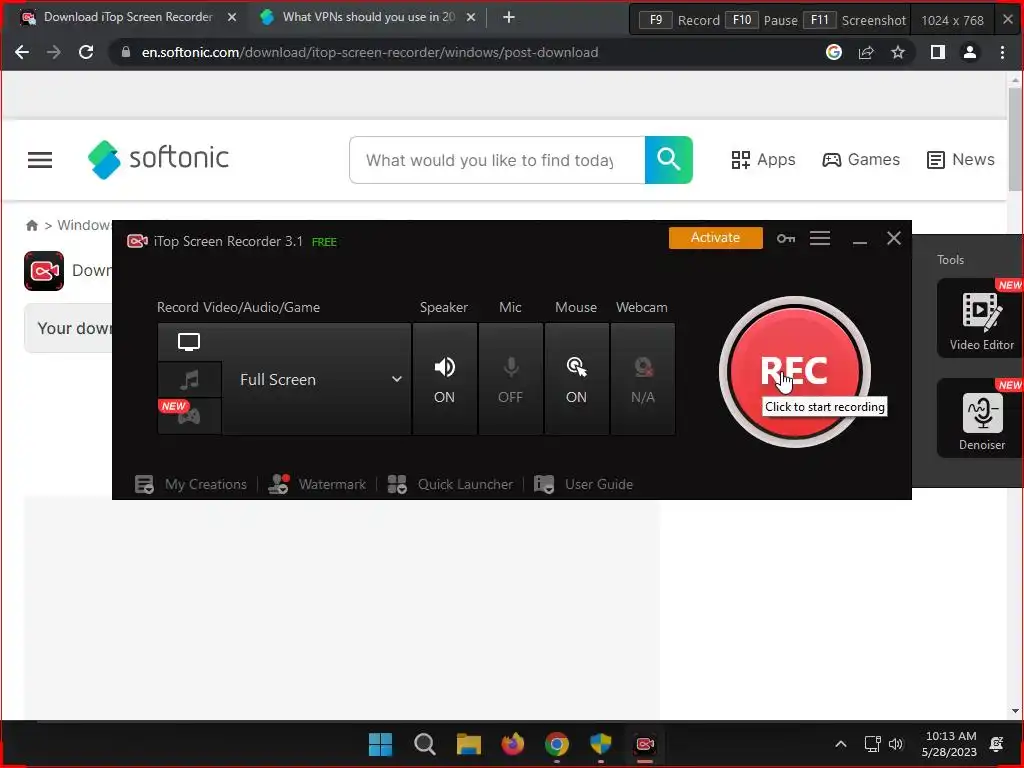Open File Explorer from taskbar
1024x768 pixels.
(x=468, y=744)
